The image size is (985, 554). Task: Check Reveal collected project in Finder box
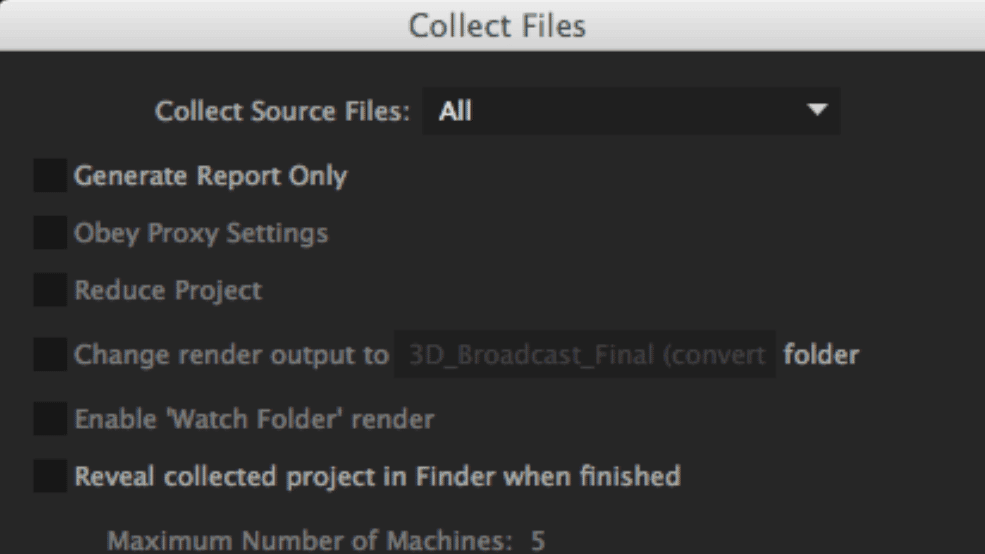tap(50, 476)
